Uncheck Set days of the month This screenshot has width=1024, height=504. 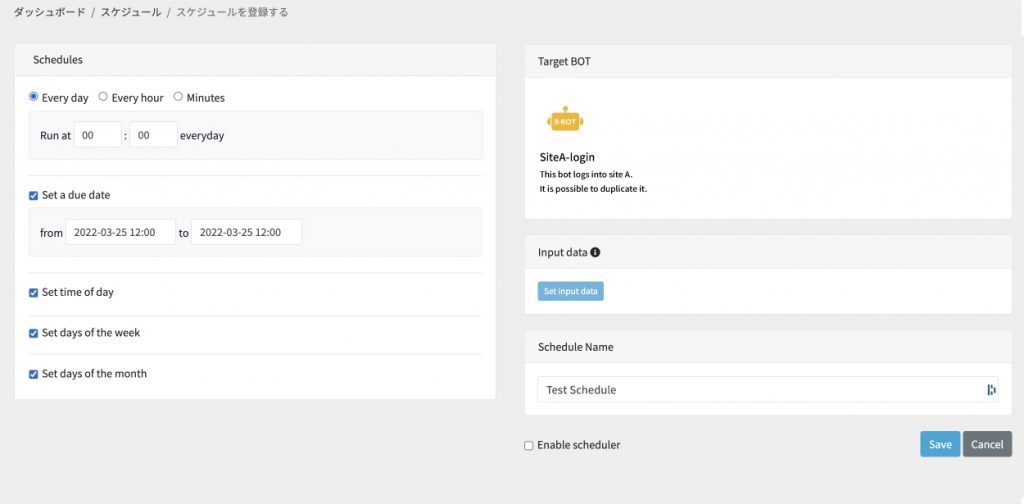[x=33, y=374]
